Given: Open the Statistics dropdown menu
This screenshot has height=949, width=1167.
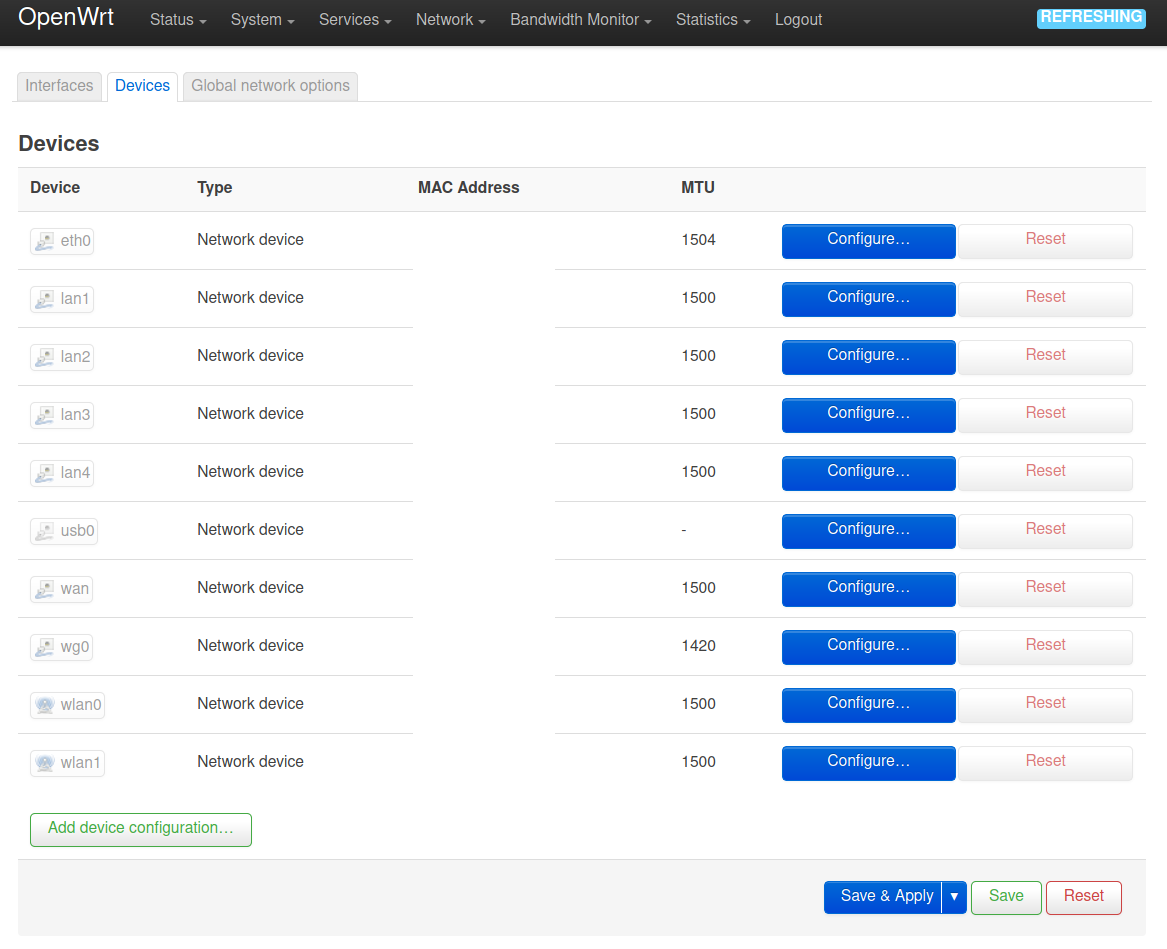Looking at the screenshot, I should point(713,20).
